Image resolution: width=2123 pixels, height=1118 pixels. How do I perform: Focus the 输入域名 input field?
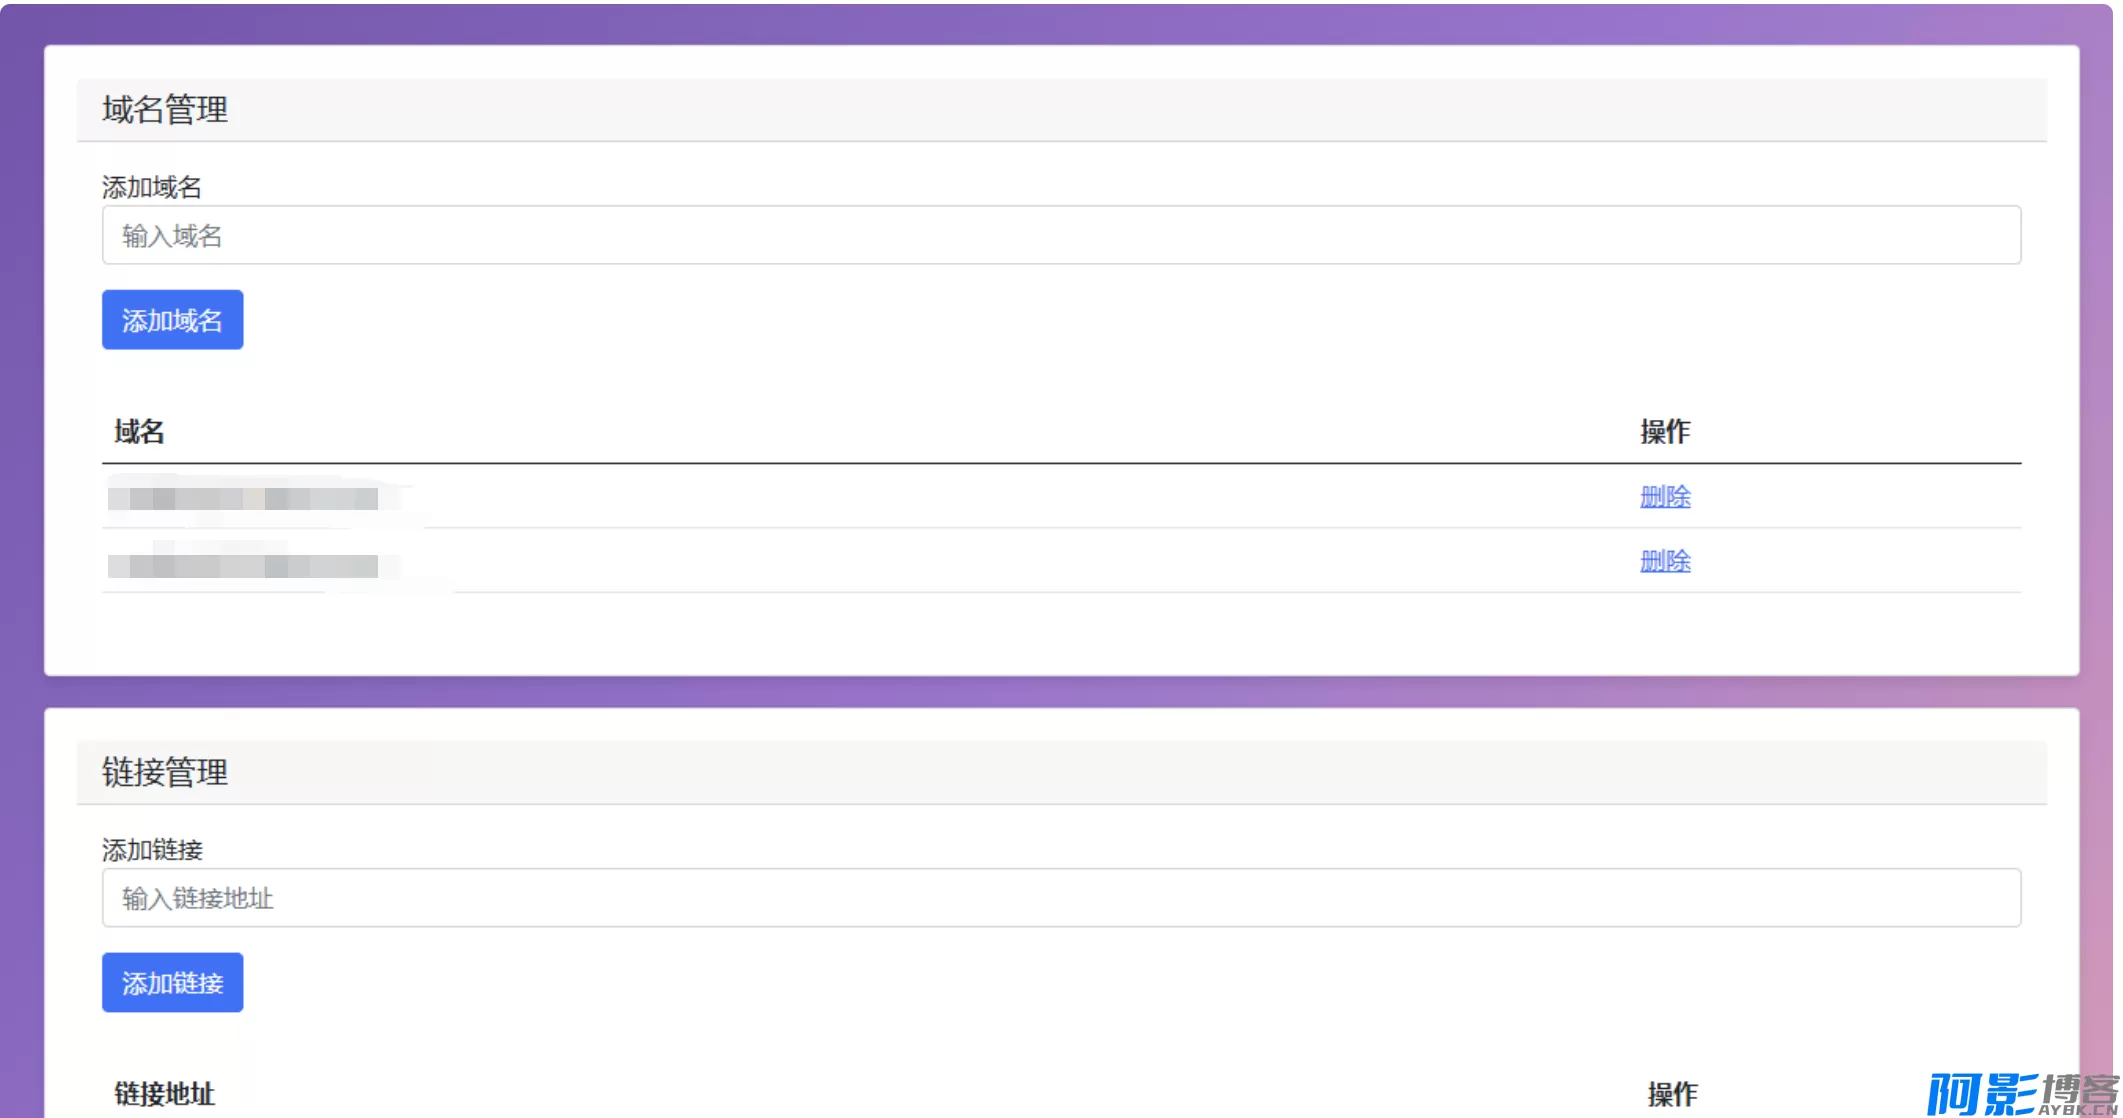click(1060, 236)
